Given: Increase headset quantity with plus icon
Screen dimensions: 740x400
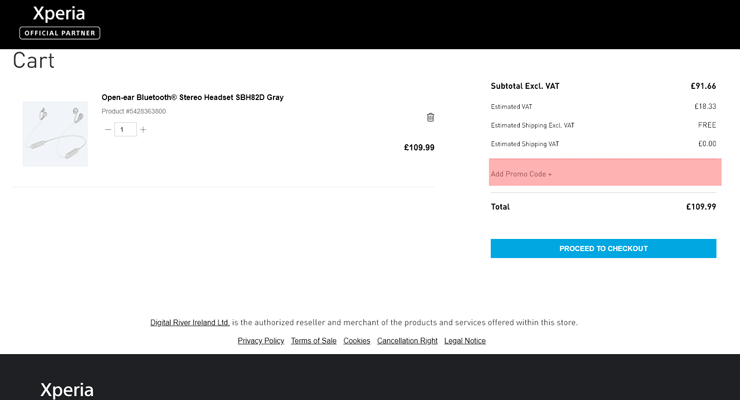Looking at the screenshot, I should click(x=143, y=129).
